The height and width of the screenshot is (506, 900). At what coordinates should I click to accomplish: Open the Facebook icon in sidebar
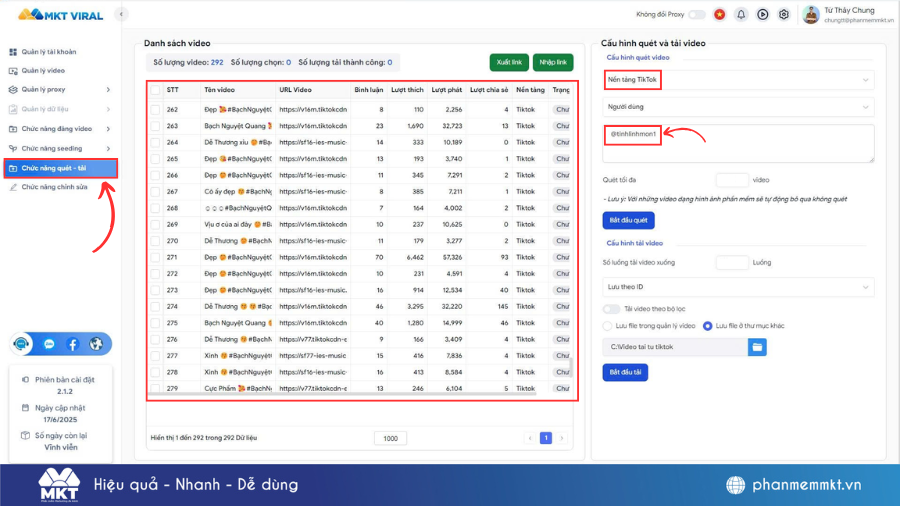(72, 344)
